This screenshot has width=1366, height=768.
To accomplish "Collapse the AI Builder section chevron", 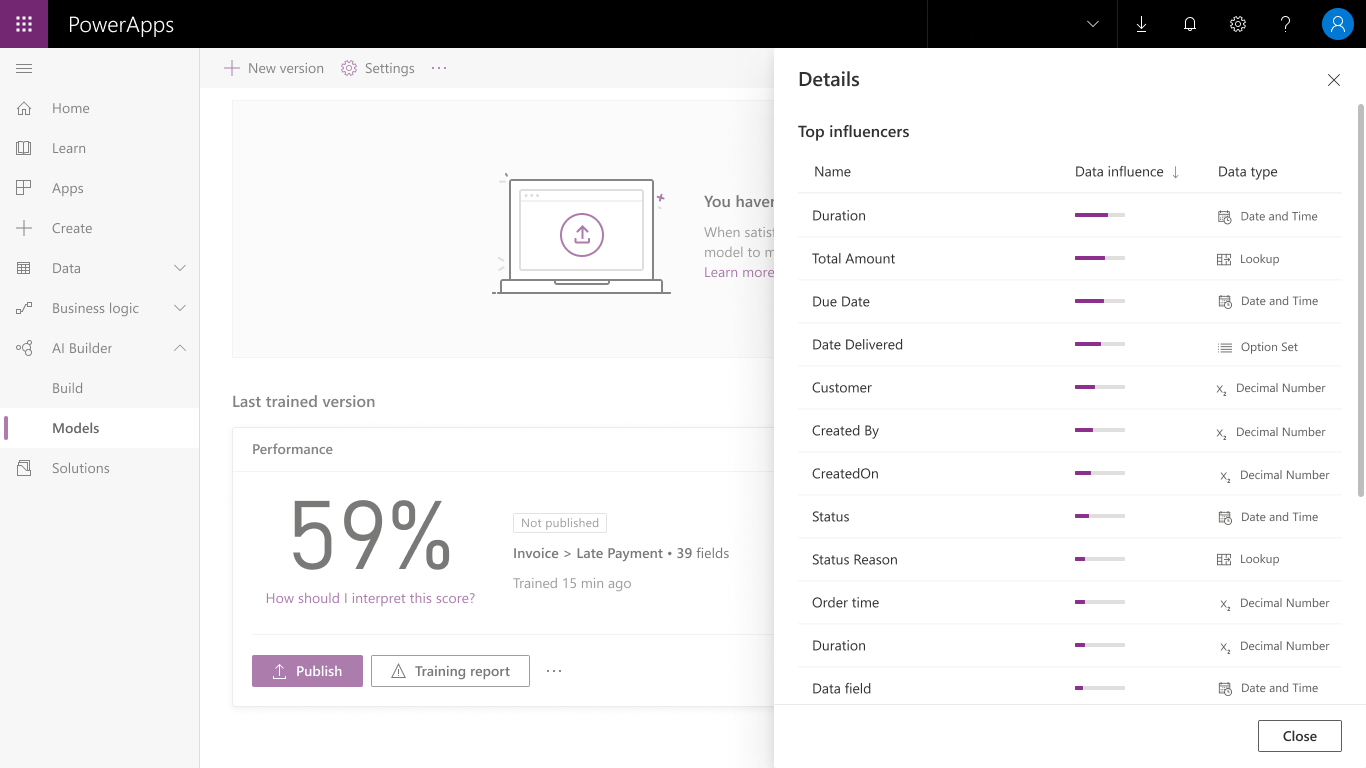I will click(x=180, y=348).
